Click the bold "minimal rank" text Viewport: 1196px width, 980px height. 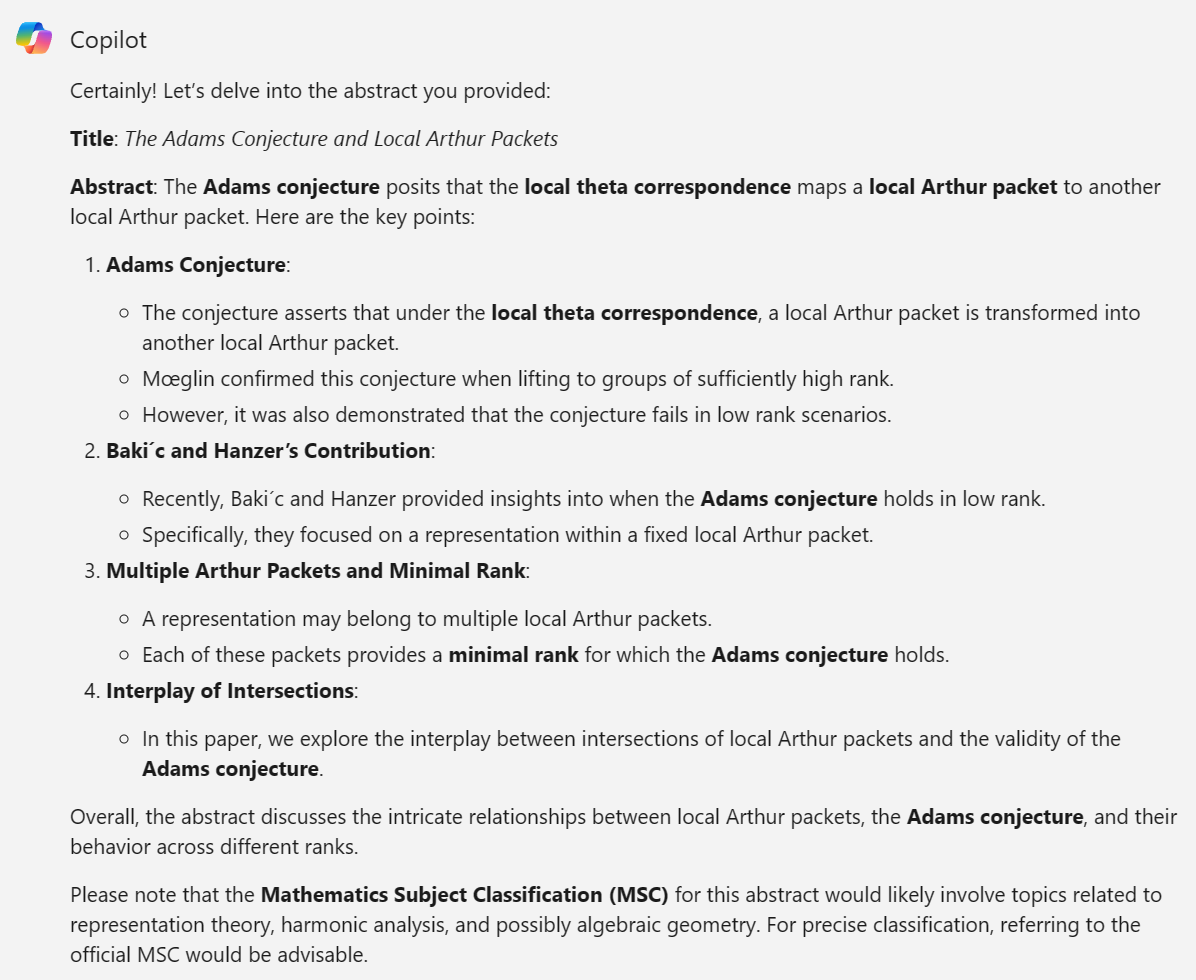coord(513,656)
